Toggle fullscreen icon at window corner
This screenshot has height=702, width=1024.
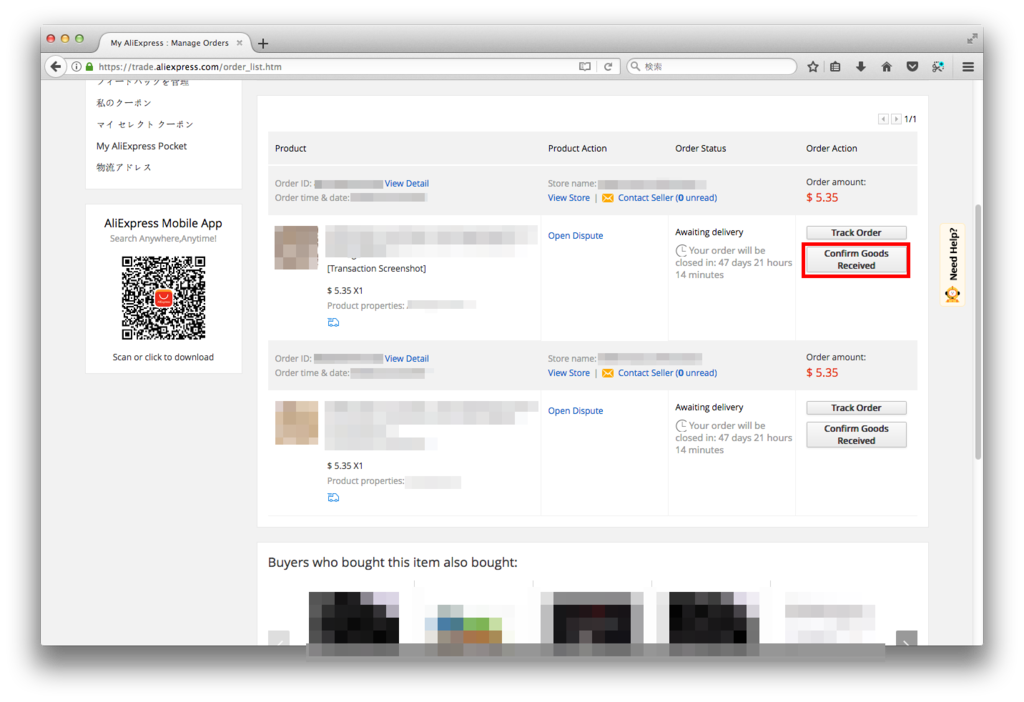pos(972,39)
